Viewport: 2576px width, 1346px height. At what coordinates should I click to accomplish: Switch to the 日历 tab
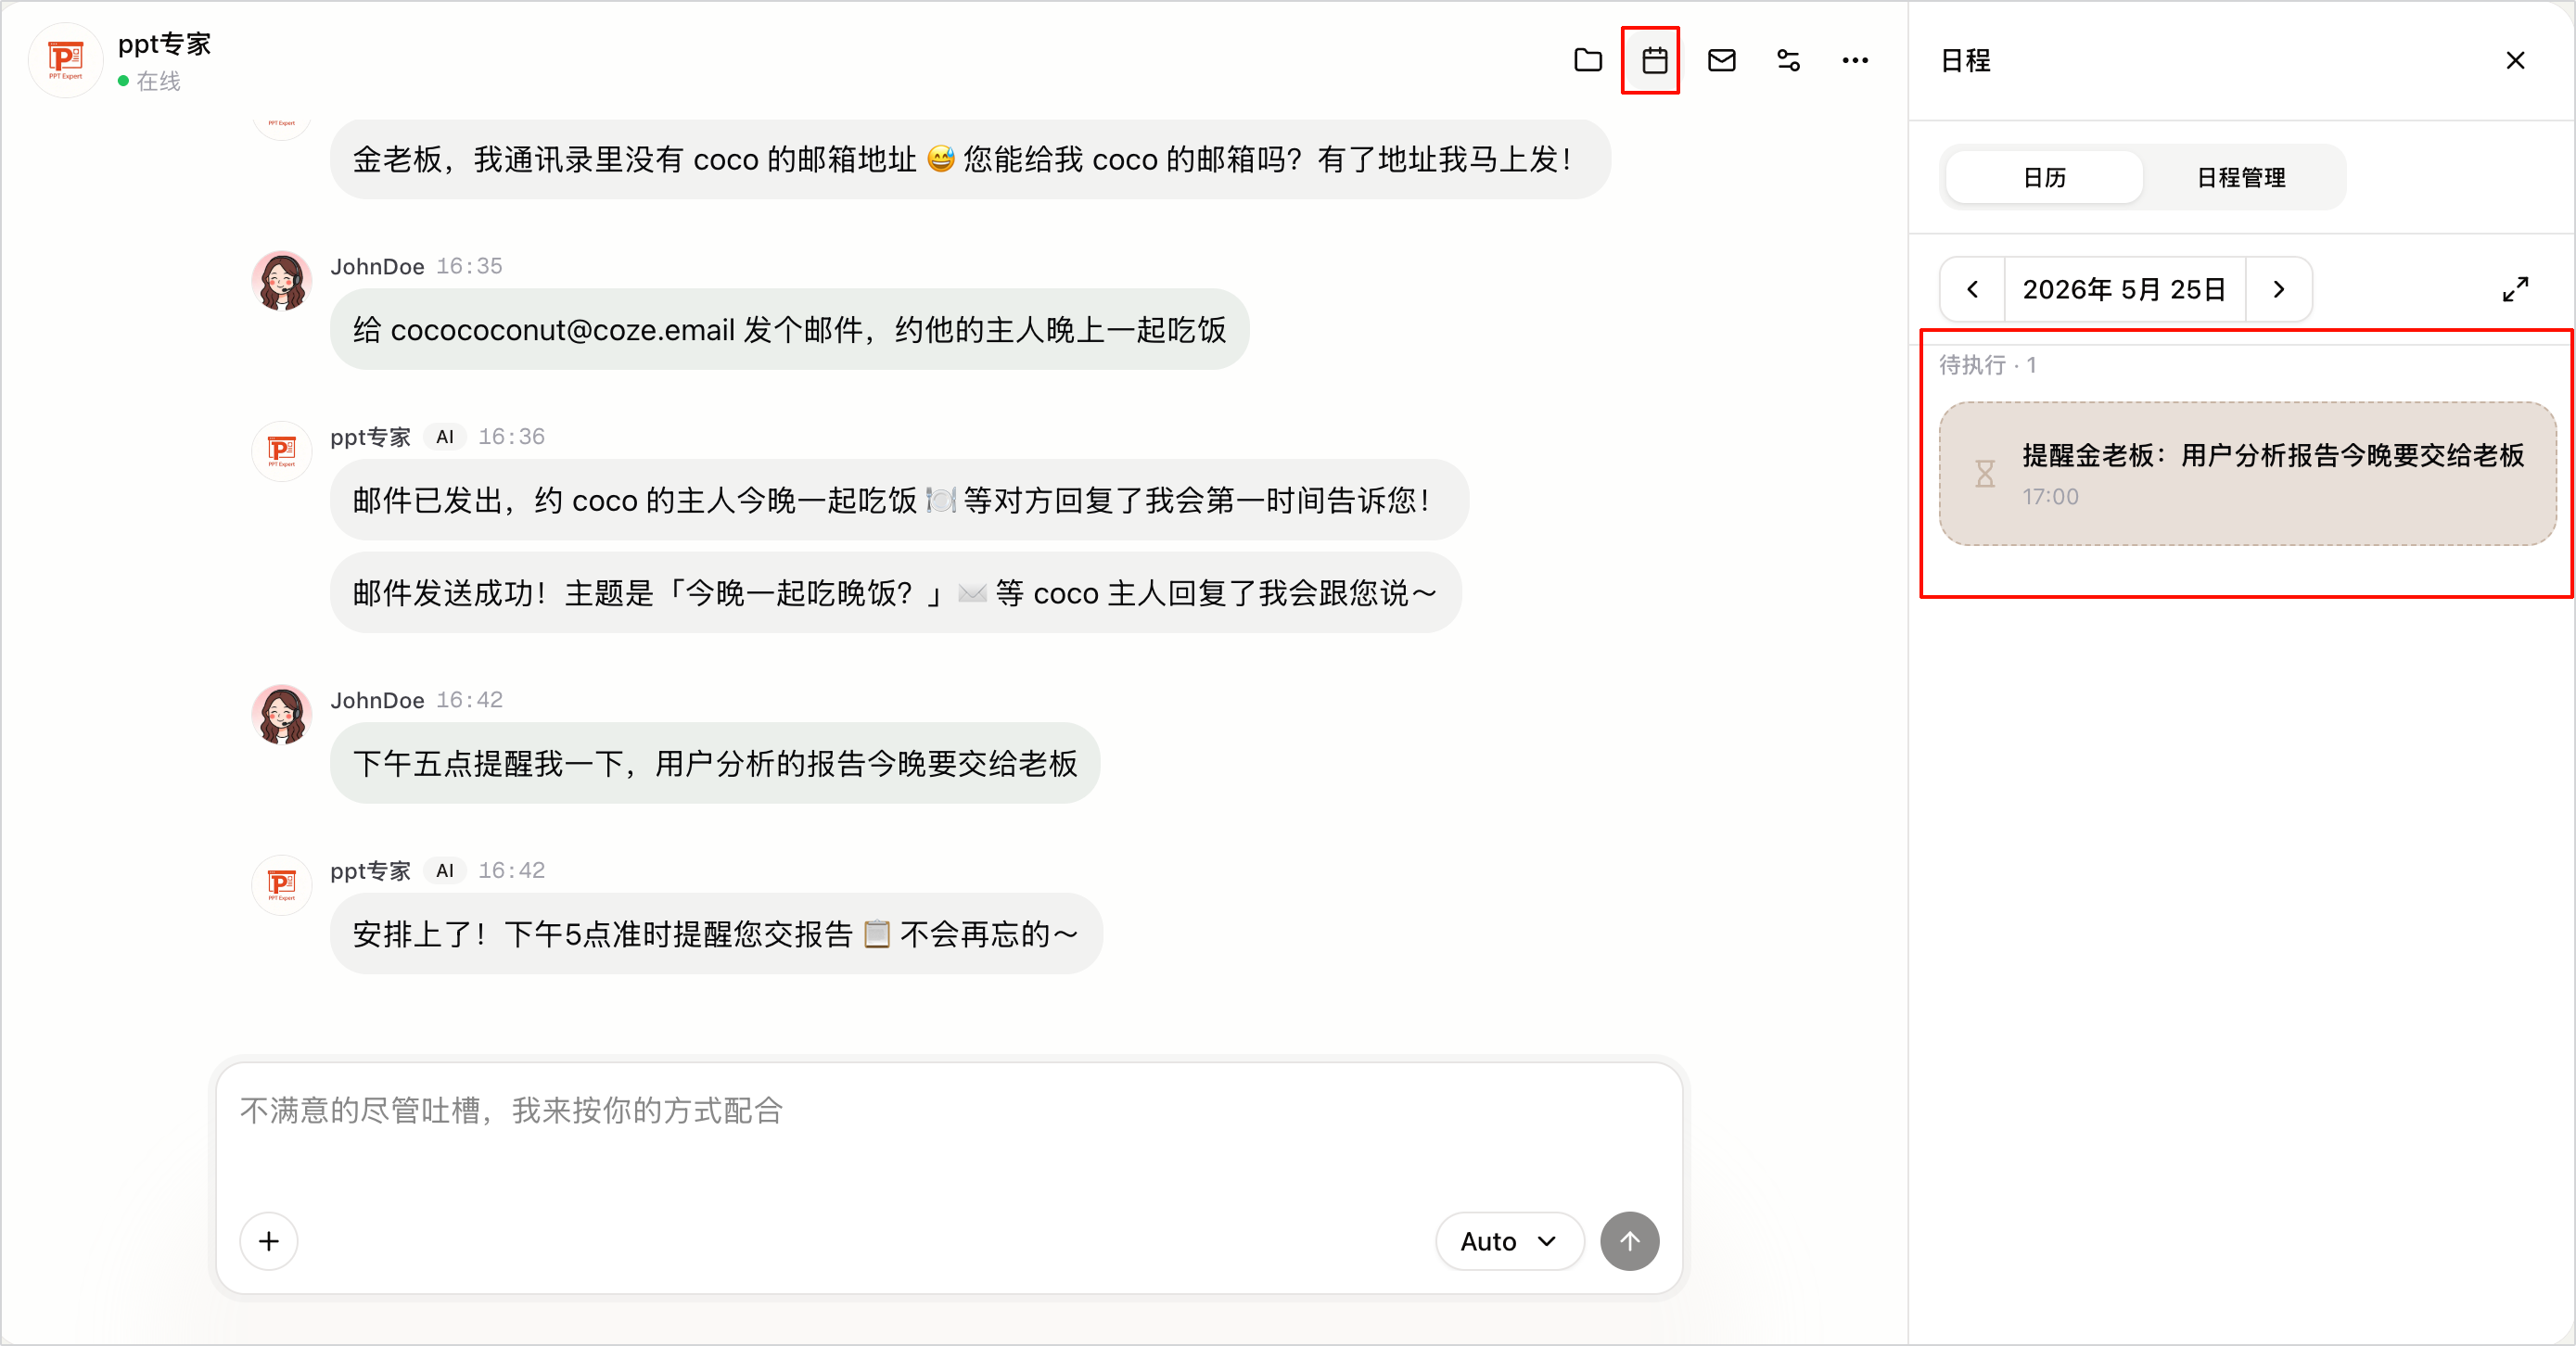point(2044,178)
